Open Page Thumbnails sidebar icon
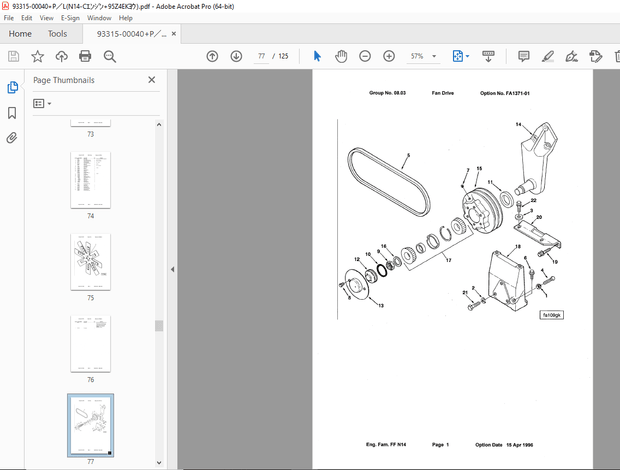 coord(12,87)
